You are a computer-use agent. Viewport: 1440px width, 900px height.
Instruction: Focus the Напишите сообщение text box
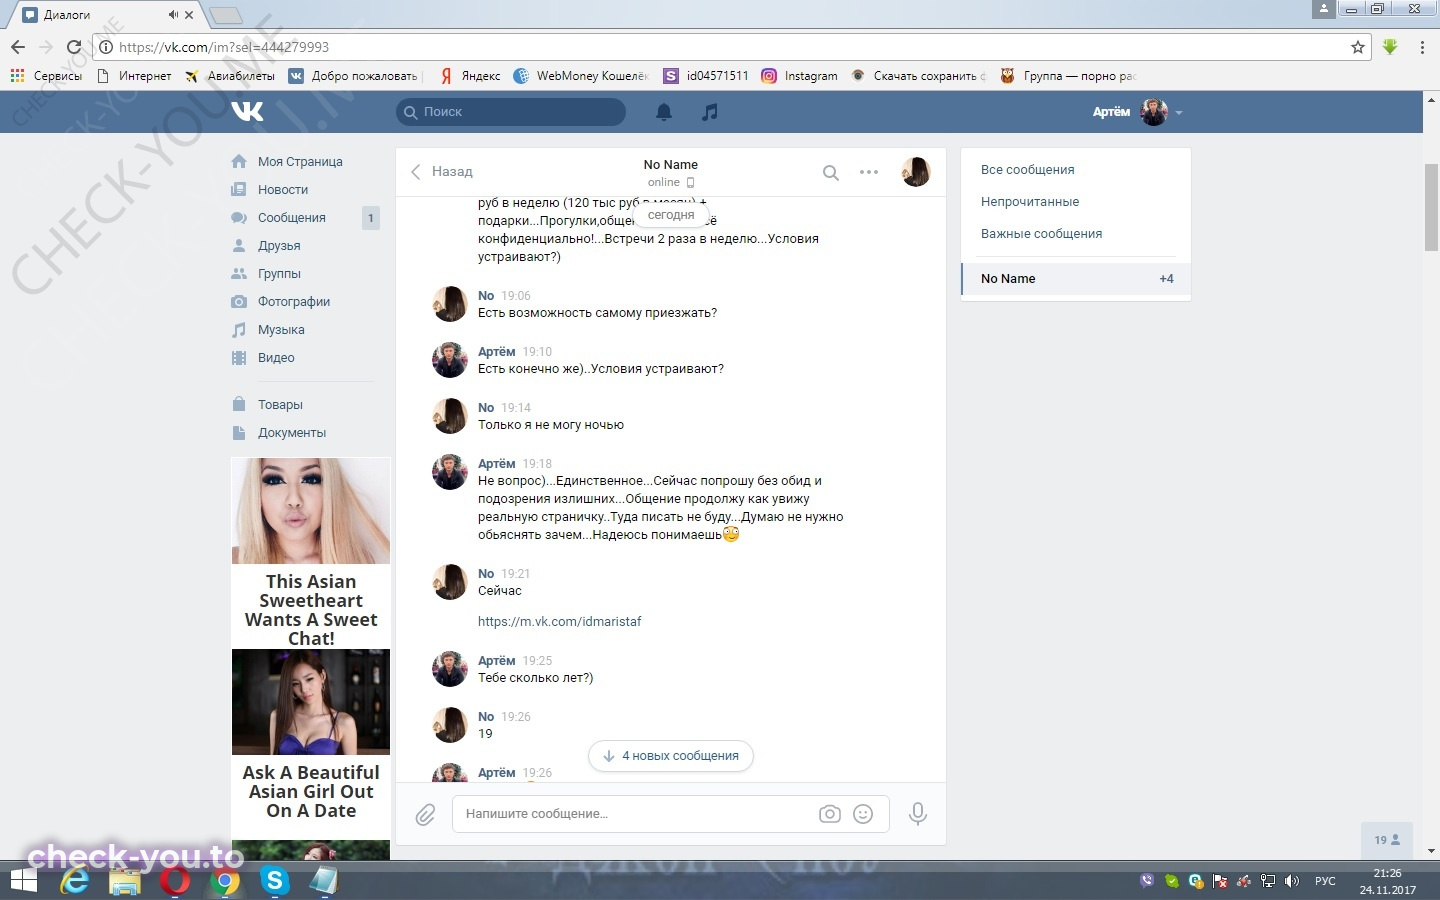pos(636,814)
